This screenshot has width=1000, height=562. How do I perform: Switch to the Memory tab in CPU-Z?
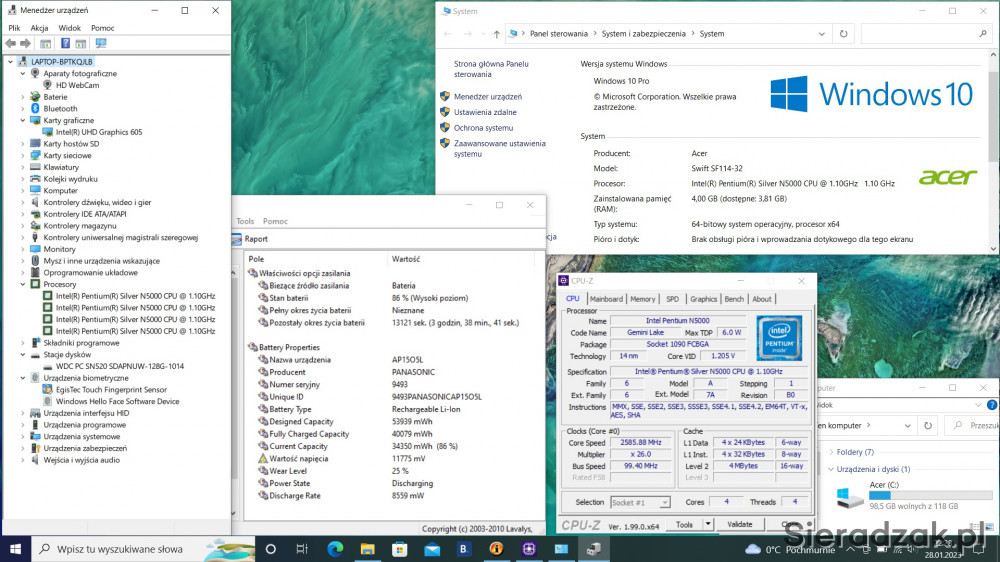pyautogui.click(x=642, y=298)
